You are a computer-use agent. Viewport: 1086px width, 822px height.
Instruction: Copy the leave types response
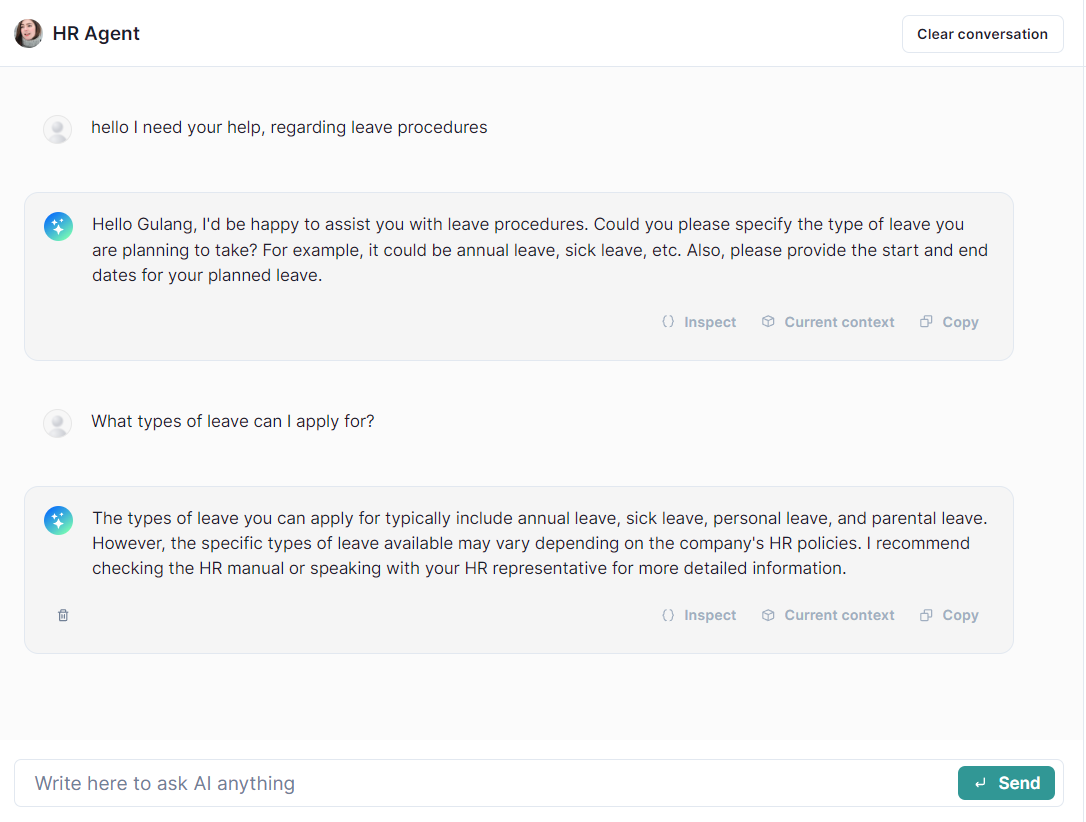point(949,616)
